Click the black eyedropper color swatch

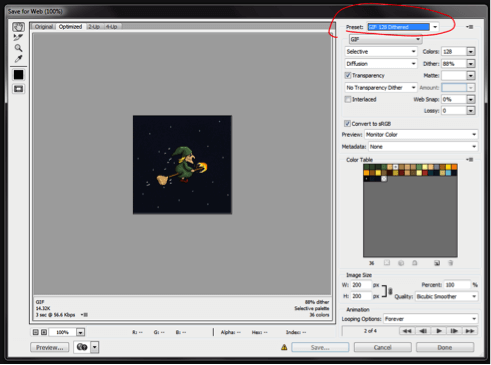[18, 75]
